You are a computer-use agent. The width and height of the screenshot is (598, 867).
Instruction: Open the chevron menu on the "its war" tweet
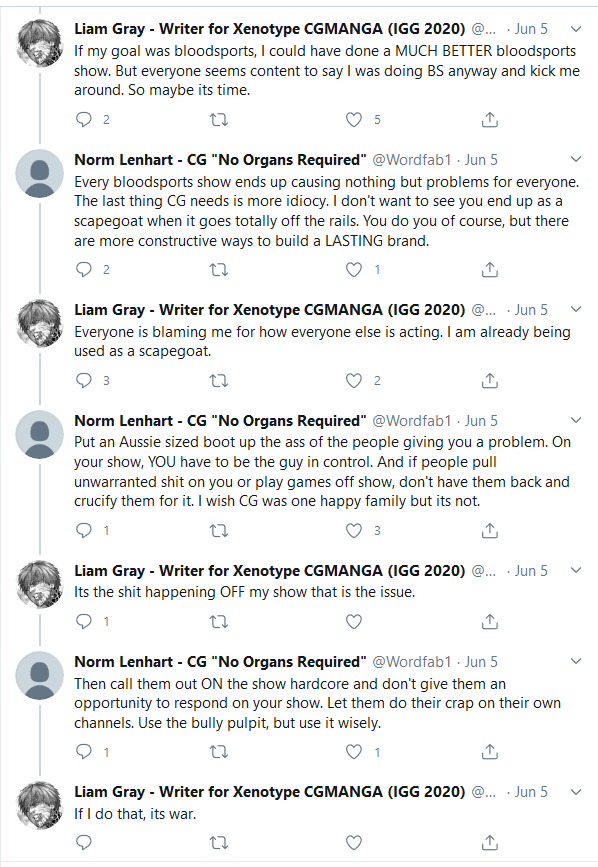(576, 792)
